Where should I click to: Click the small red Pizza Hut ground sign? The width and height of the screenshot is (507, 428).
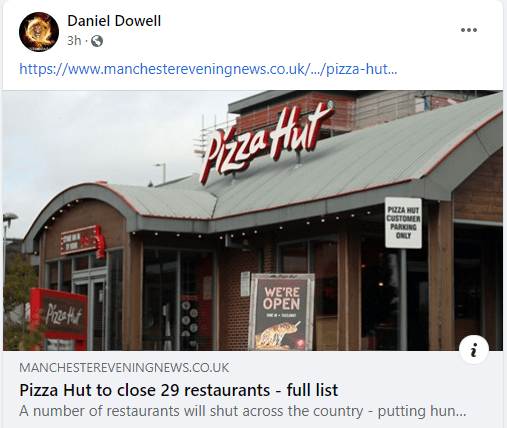(x=59, y=317)
